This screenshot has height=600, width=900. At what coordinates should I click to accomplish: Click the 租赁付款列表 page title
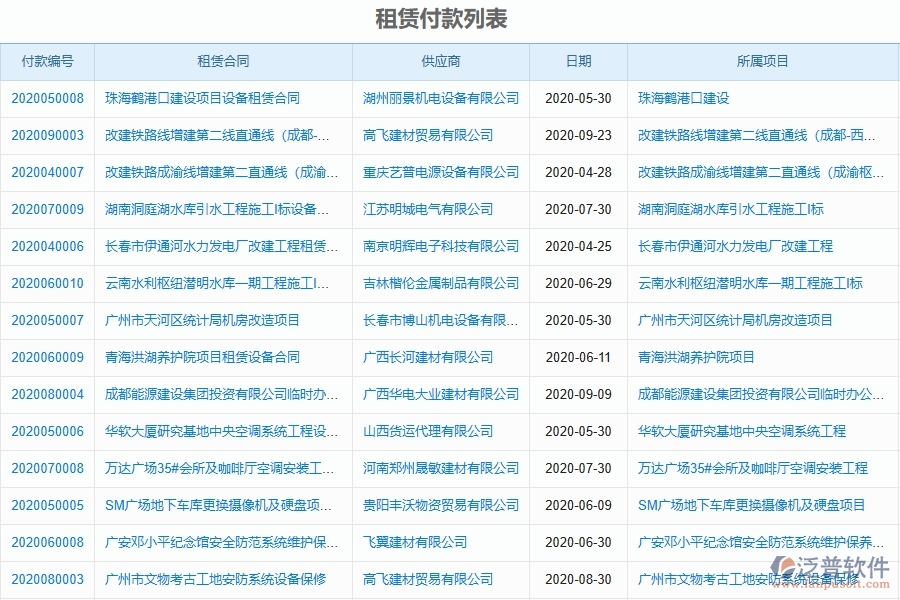450,17
